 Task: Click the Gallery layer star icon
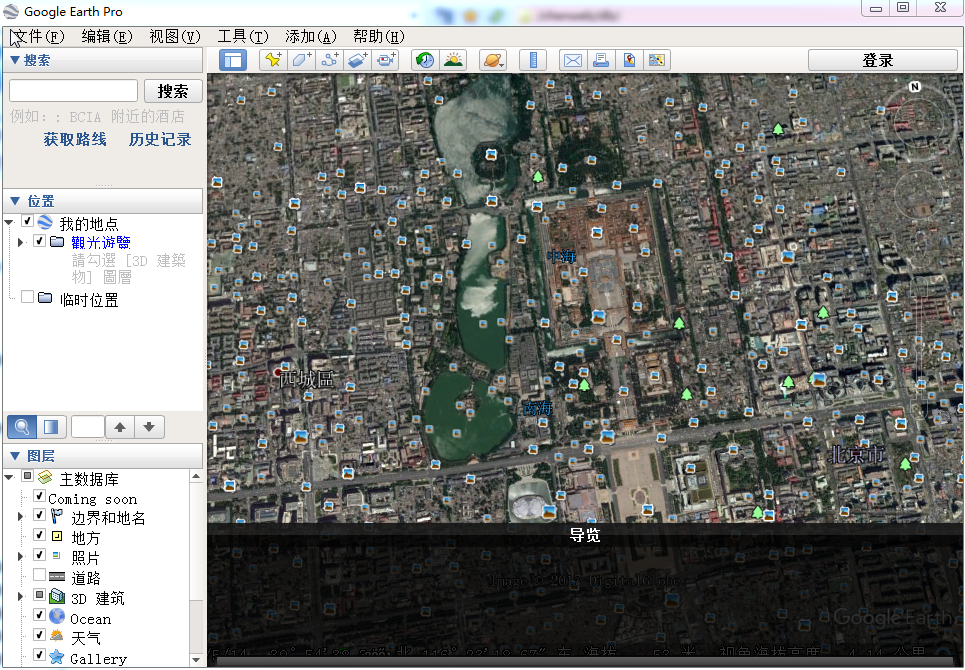[57, 656]
